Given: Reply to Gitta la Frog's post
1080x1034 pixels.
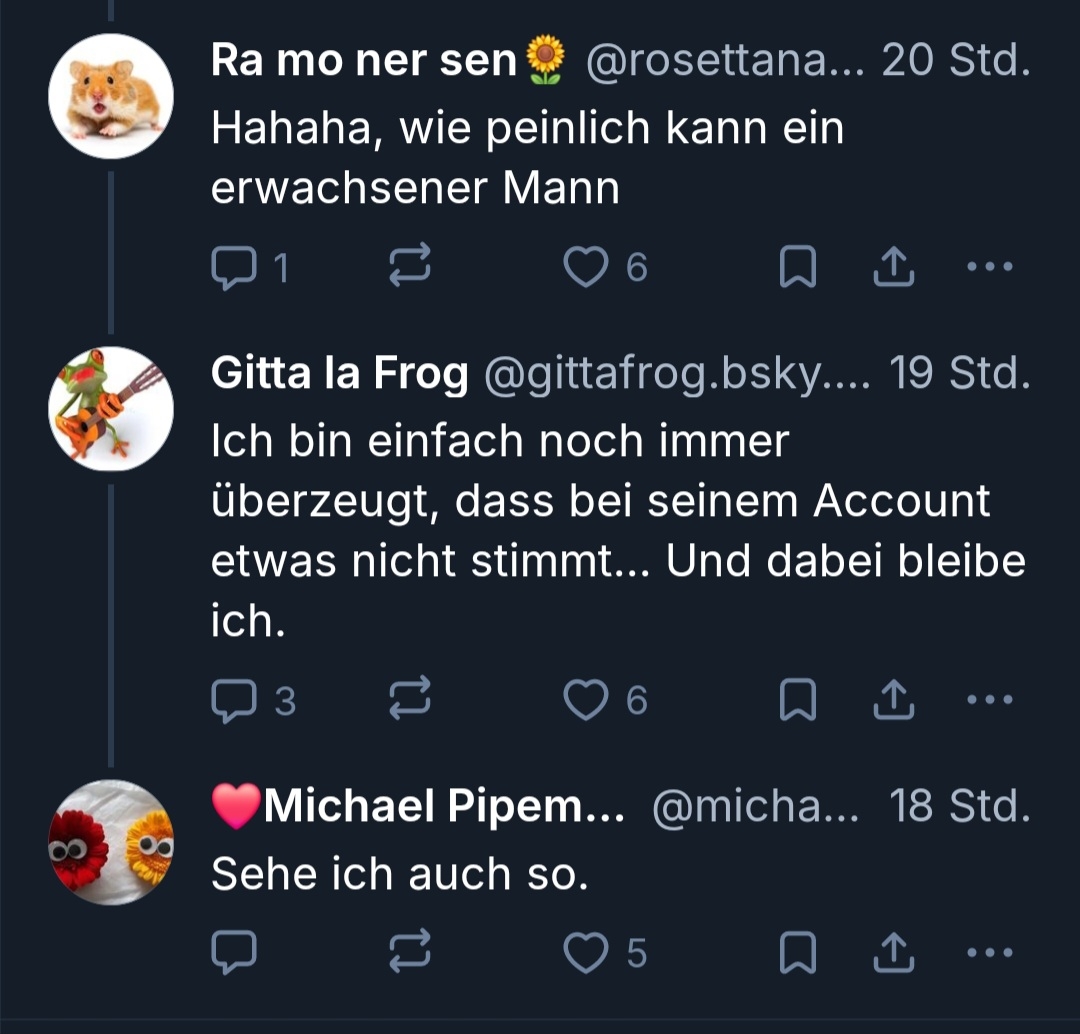Looking at the screenshot, I should [x=234, y=700].
